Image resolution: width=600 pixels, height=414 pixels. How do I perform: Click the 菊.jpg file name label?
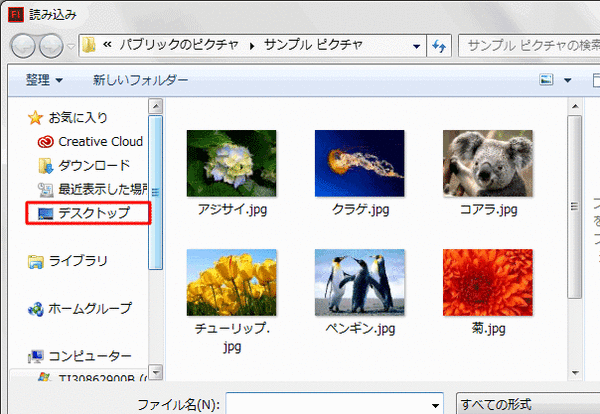click(489, 328)
